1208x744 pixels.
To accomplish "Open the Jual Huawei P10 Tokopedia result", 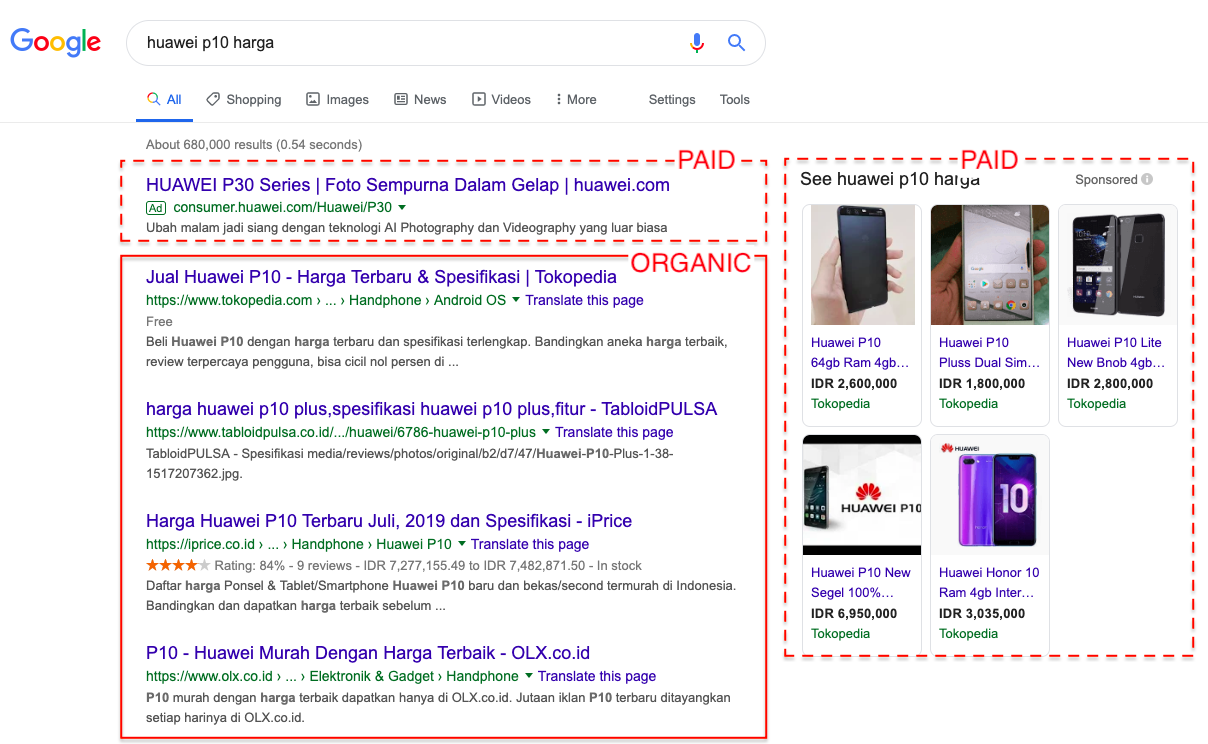I will pos(381,277).
